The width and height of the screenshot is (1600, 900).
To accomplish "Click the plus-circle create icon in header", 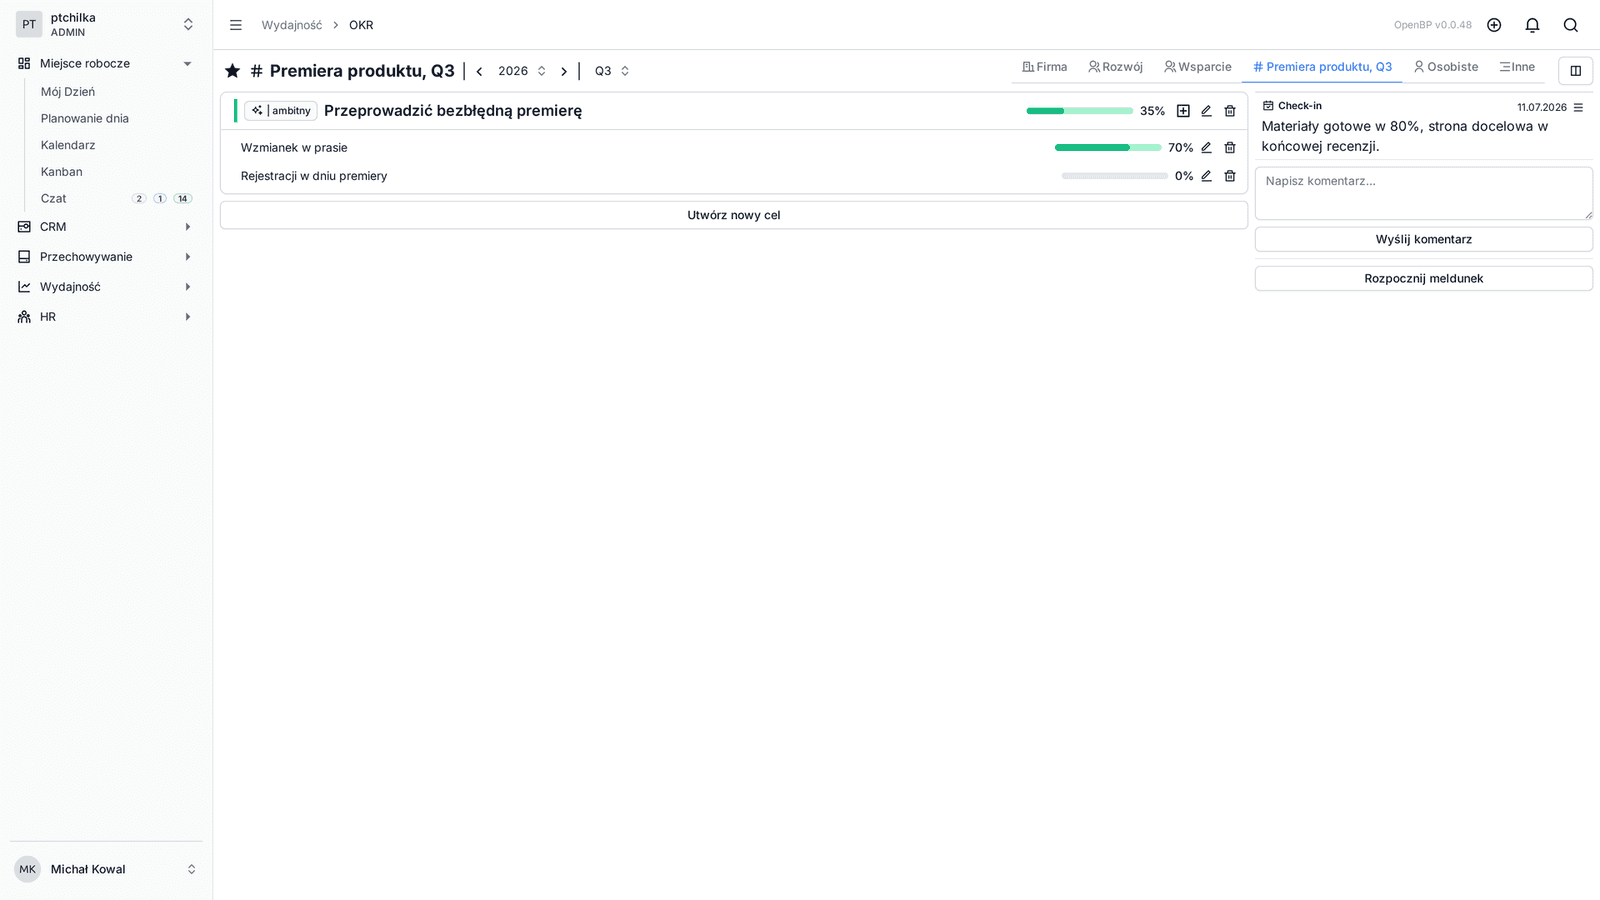I will tap(1494, 25).
